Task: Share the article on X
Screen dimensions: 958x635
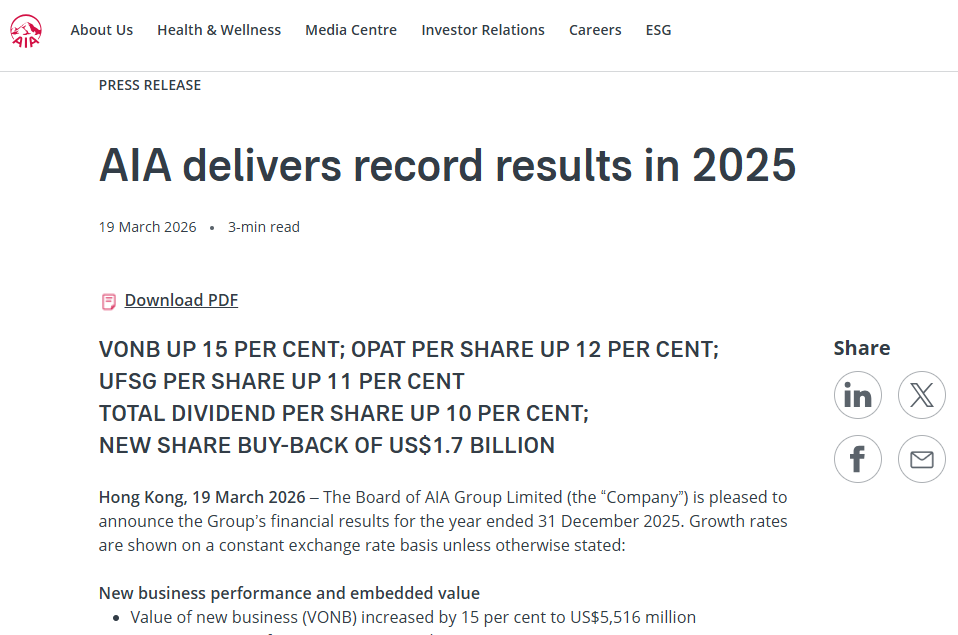Action: point(921,395)
